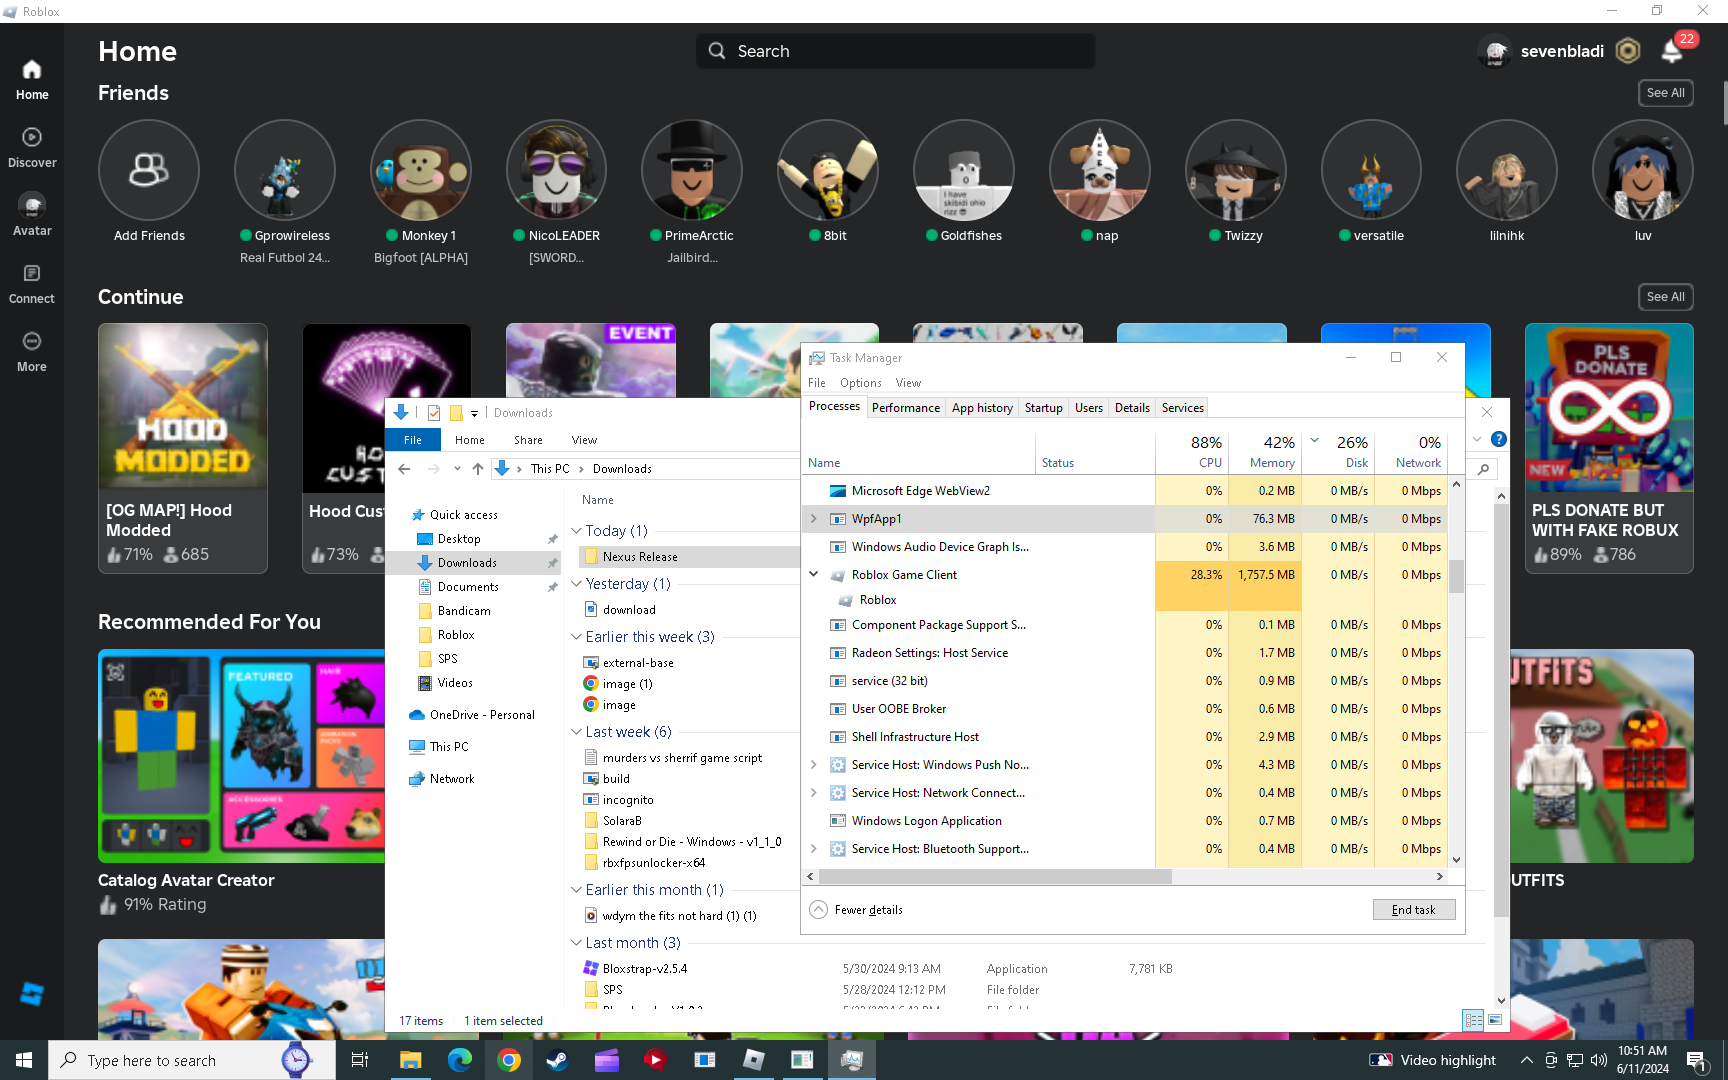Open Microsoft Edge from the taskbar
This screenshot has height=1080, width=1728.
click(x=460, y=1060)
